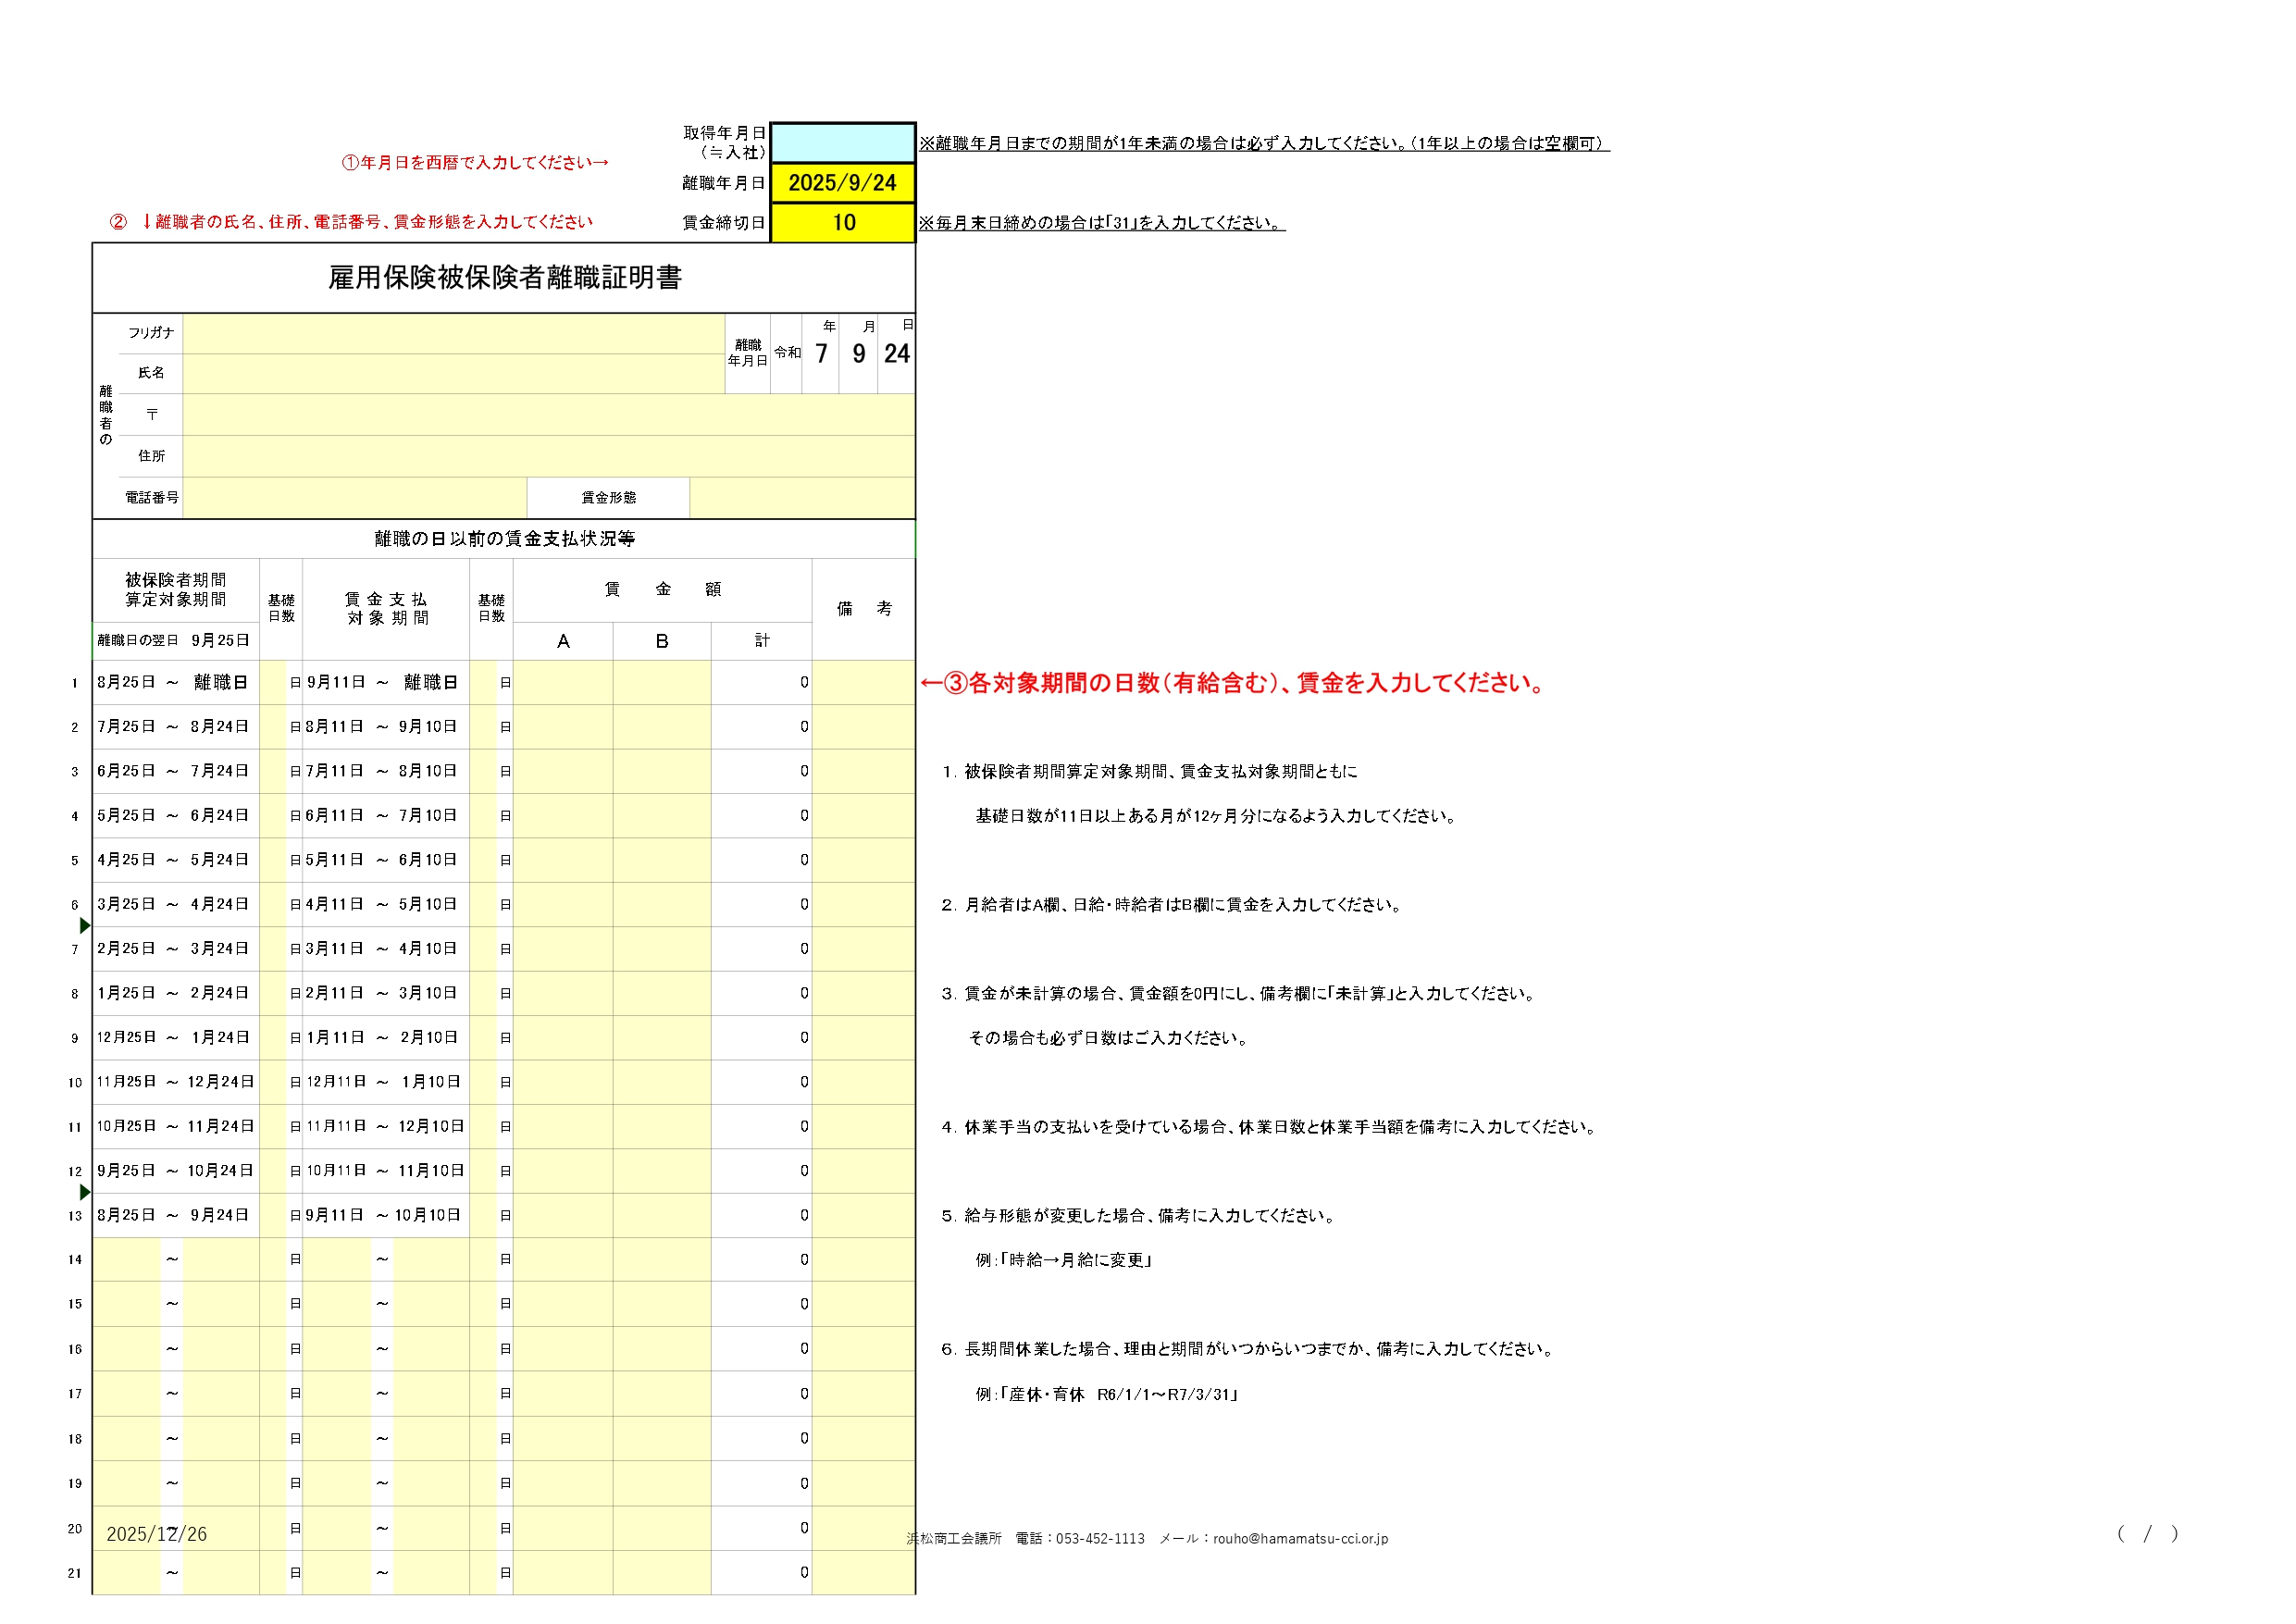
Task: Click the rouho@hamamatsu-cci.or.jp email in footer
Action: point(1300,1538)
